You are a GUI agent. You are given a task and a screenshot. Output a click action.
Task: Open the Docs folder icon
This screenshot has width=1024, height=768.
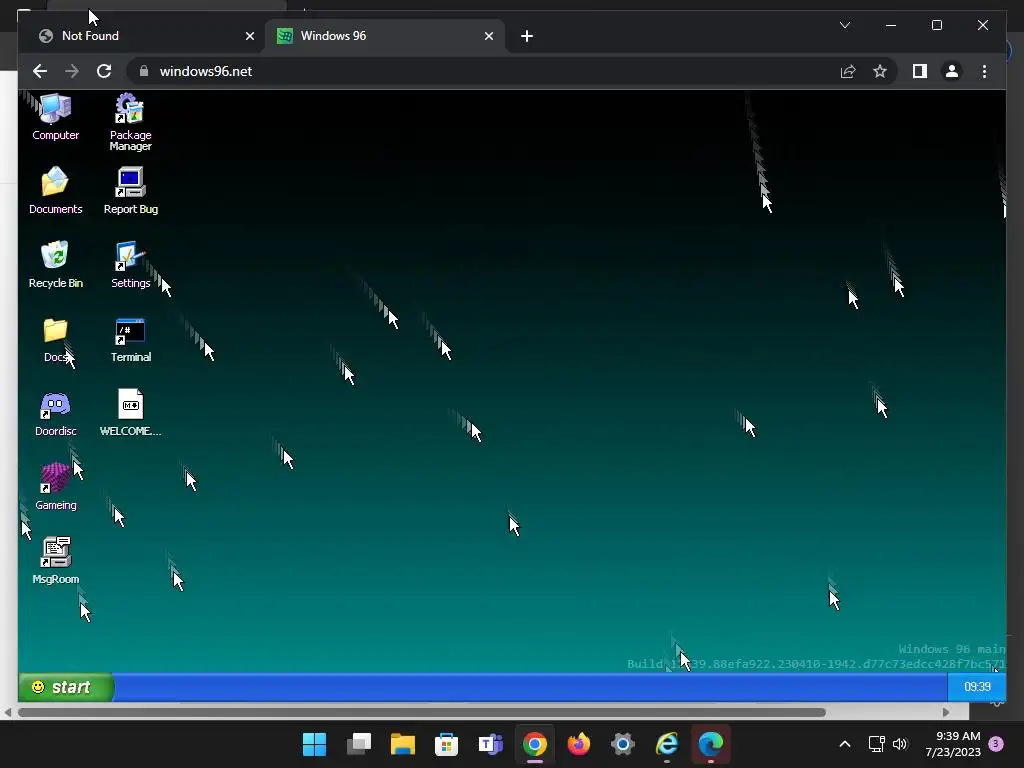tap(56, 339)
